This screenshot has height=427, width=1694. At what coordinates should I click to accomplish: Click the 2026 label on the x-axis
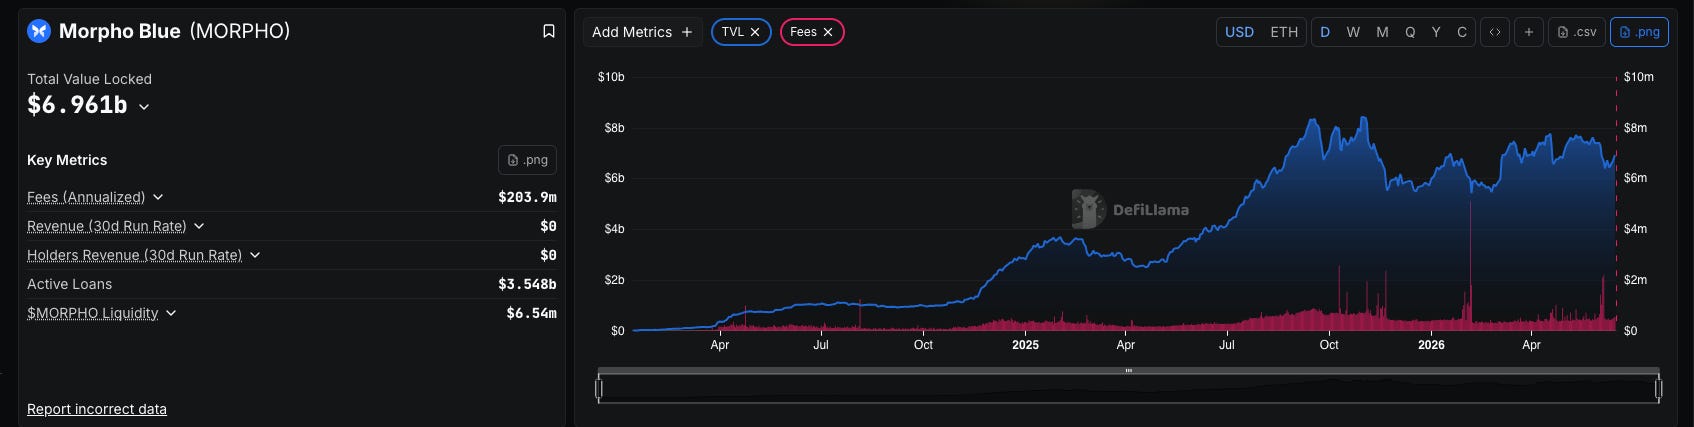1431,345
